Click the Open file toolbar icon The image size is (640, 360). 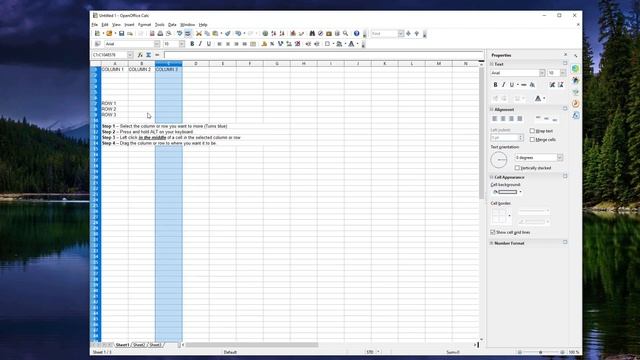click(109, 33)
